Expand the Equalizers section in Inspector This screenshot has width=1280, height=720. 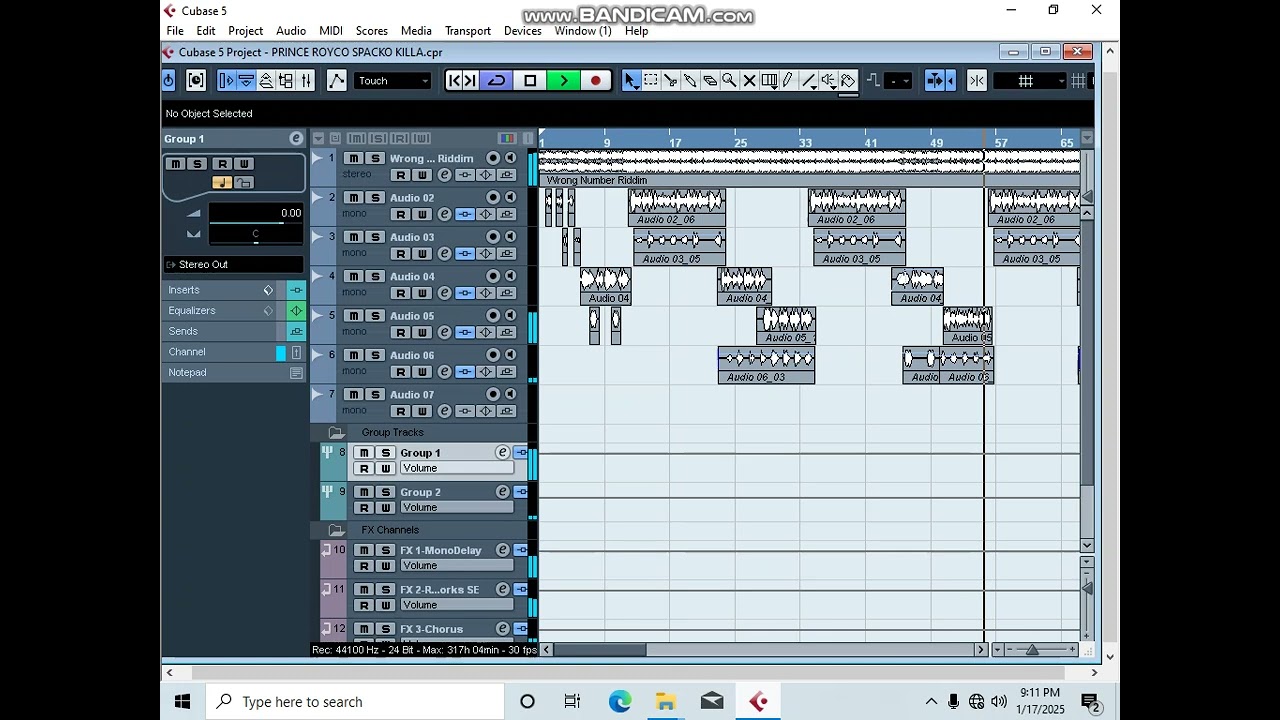[x=192, y=311]
